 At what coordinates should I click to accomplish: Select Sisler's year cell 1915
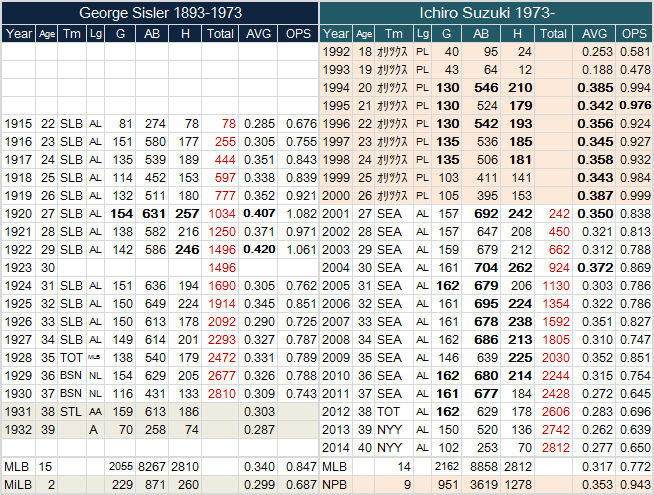(18, 123)
